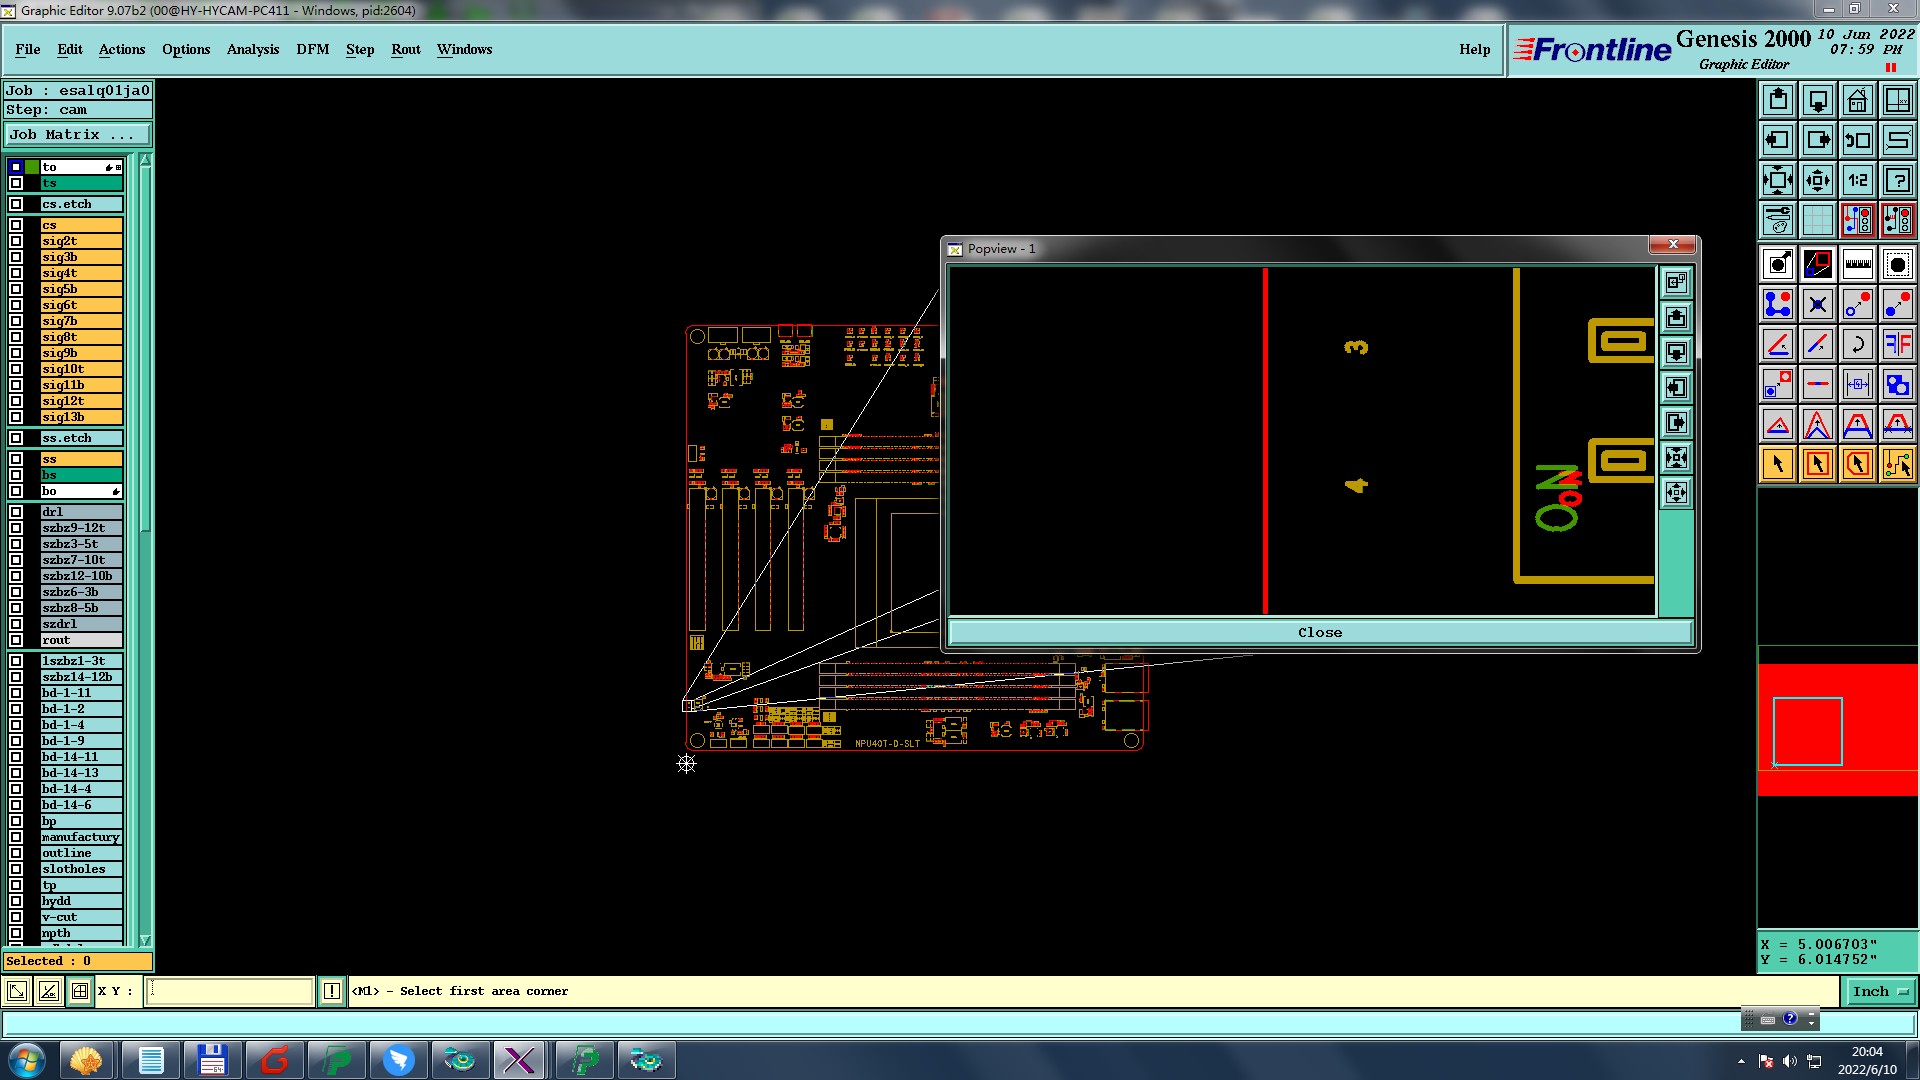The height and width of the screenshot is (1080, 1920).
Task: Click the mirror F flip icon
Action: pos(1897,344)
